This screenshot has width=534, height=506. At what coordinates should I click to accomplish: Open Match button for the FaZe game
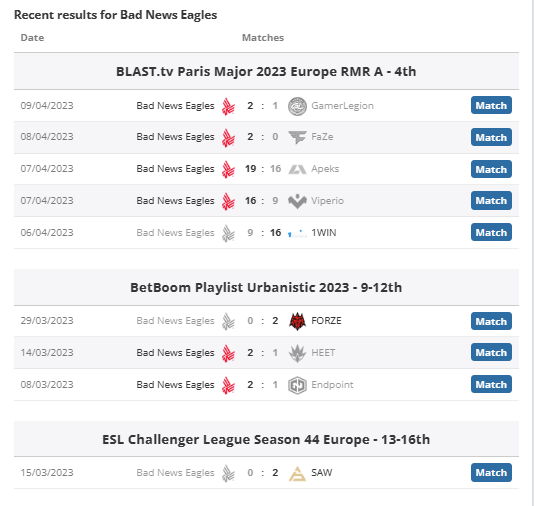(x=491, y=137)
